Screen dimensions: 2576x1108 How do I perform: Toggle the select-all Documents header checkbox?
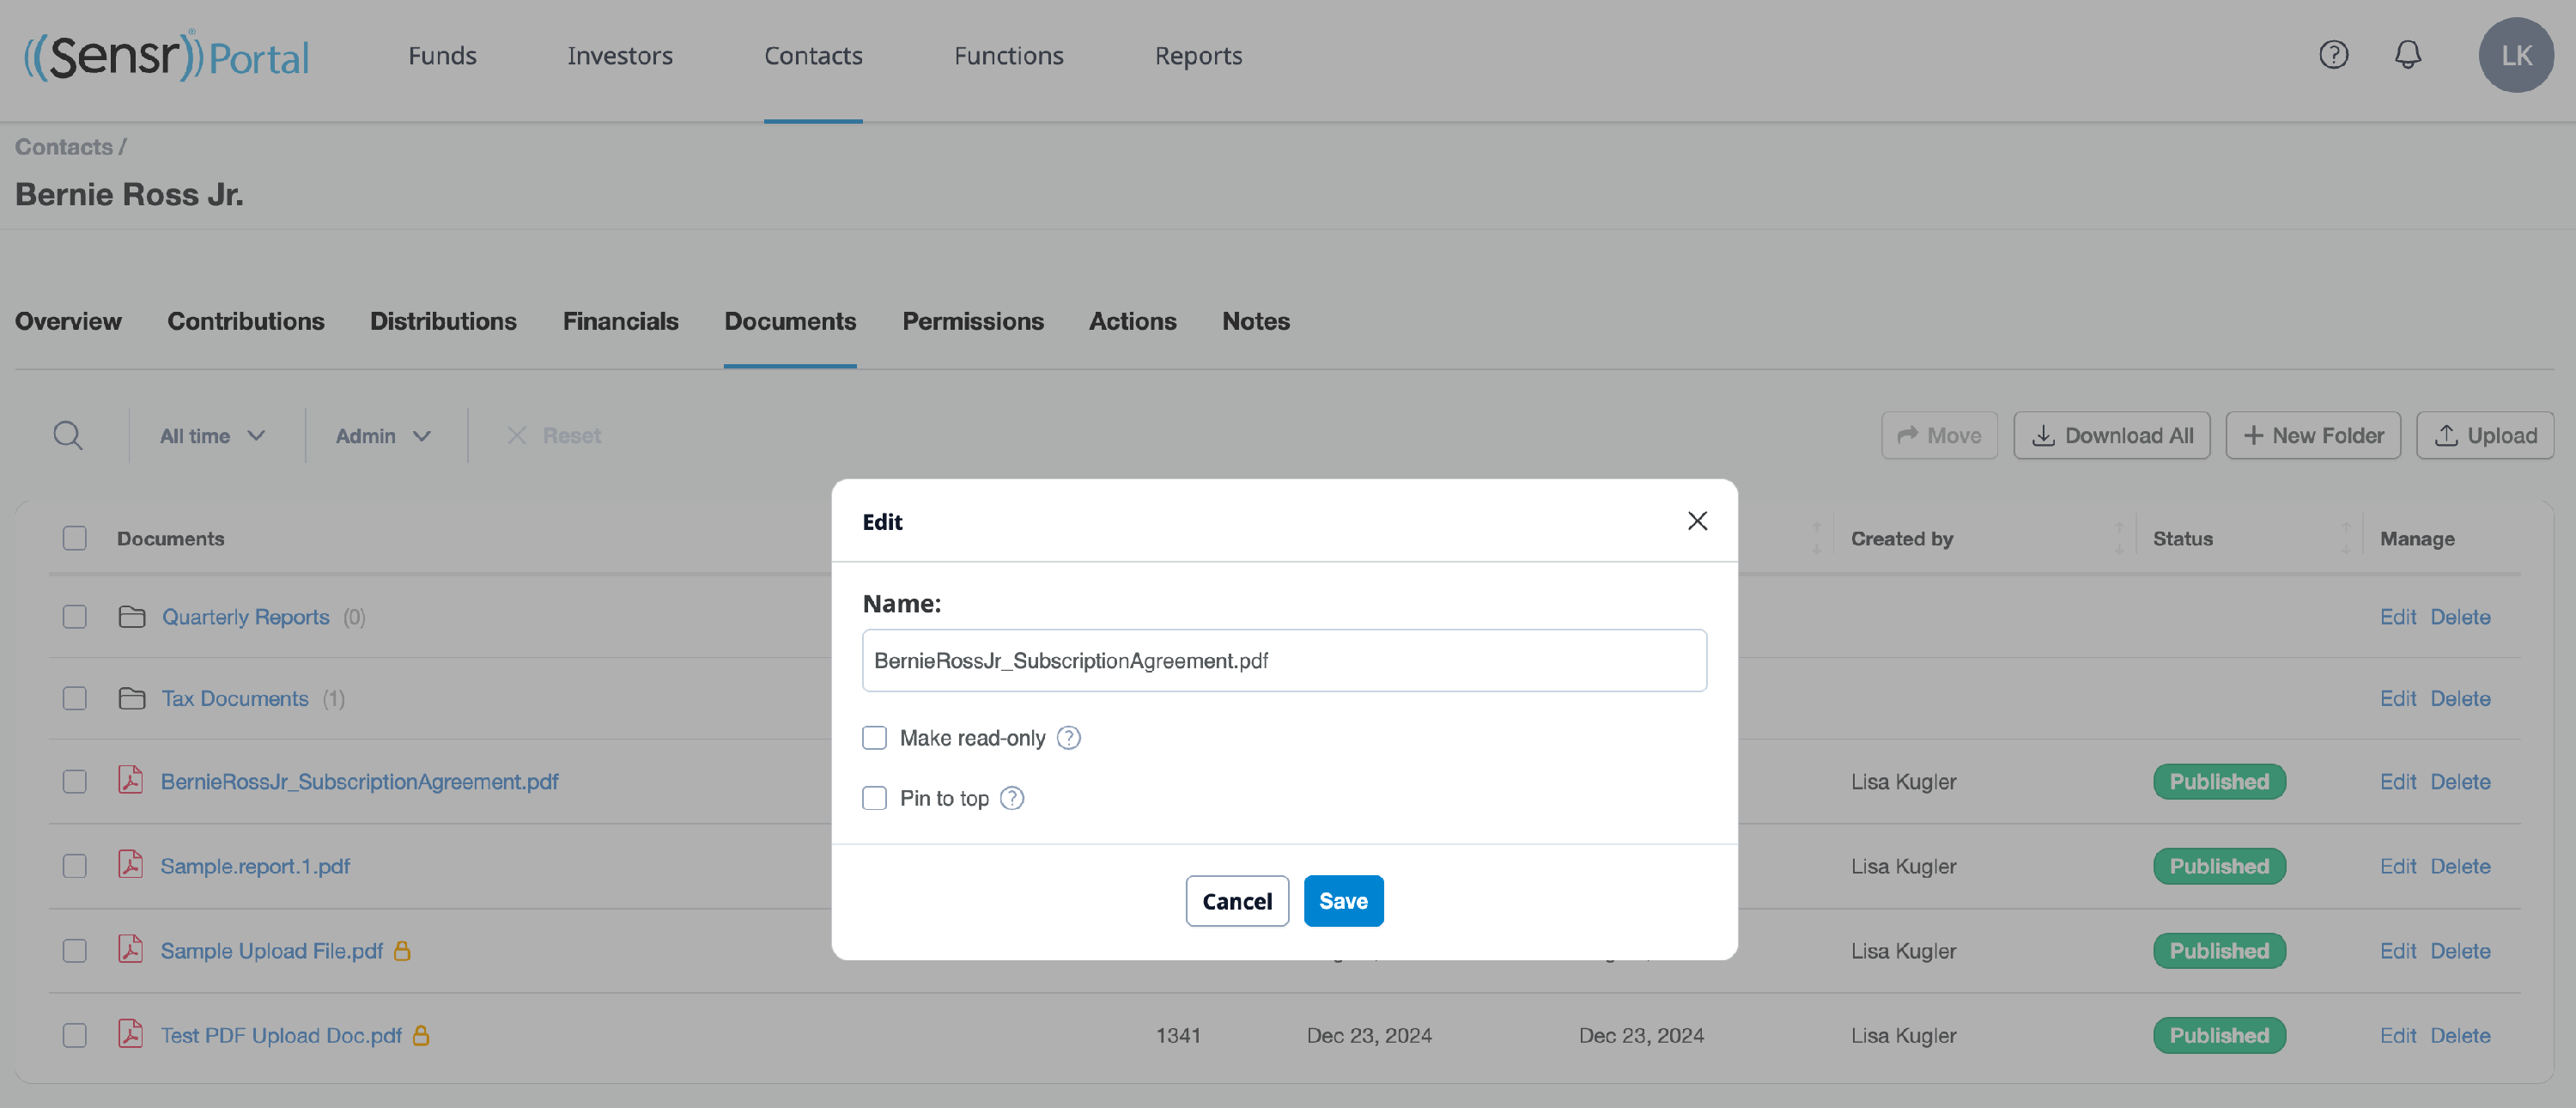point(75,538)
